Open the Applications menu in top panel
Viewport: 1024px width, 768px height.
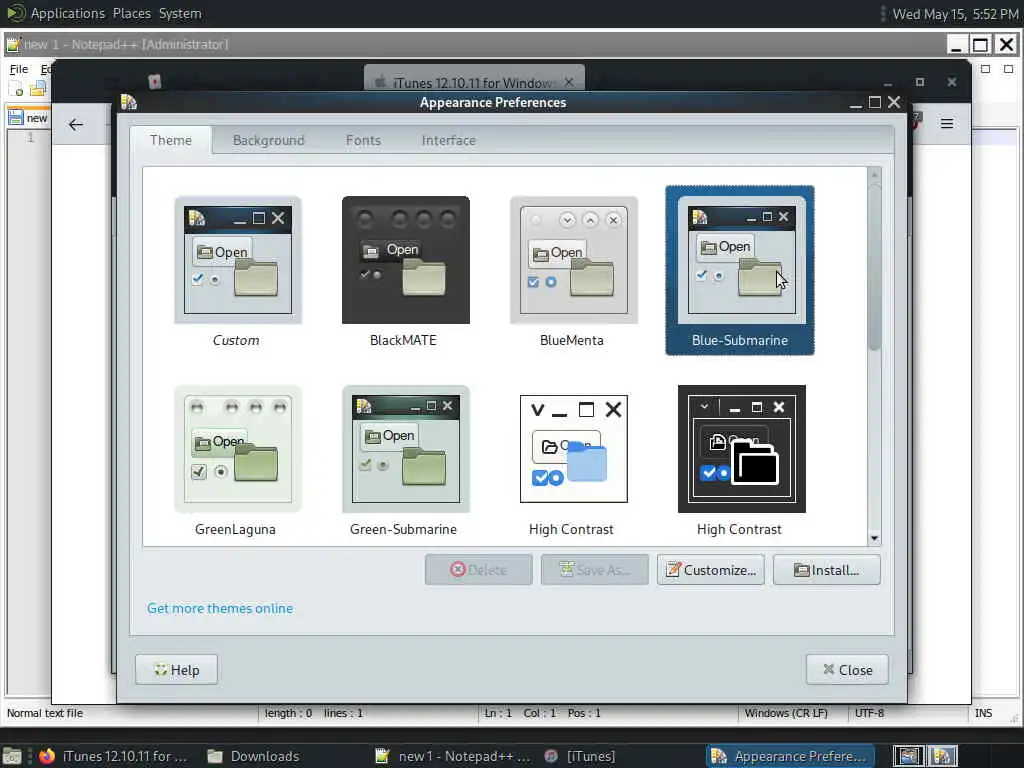(x=67, y=13)
